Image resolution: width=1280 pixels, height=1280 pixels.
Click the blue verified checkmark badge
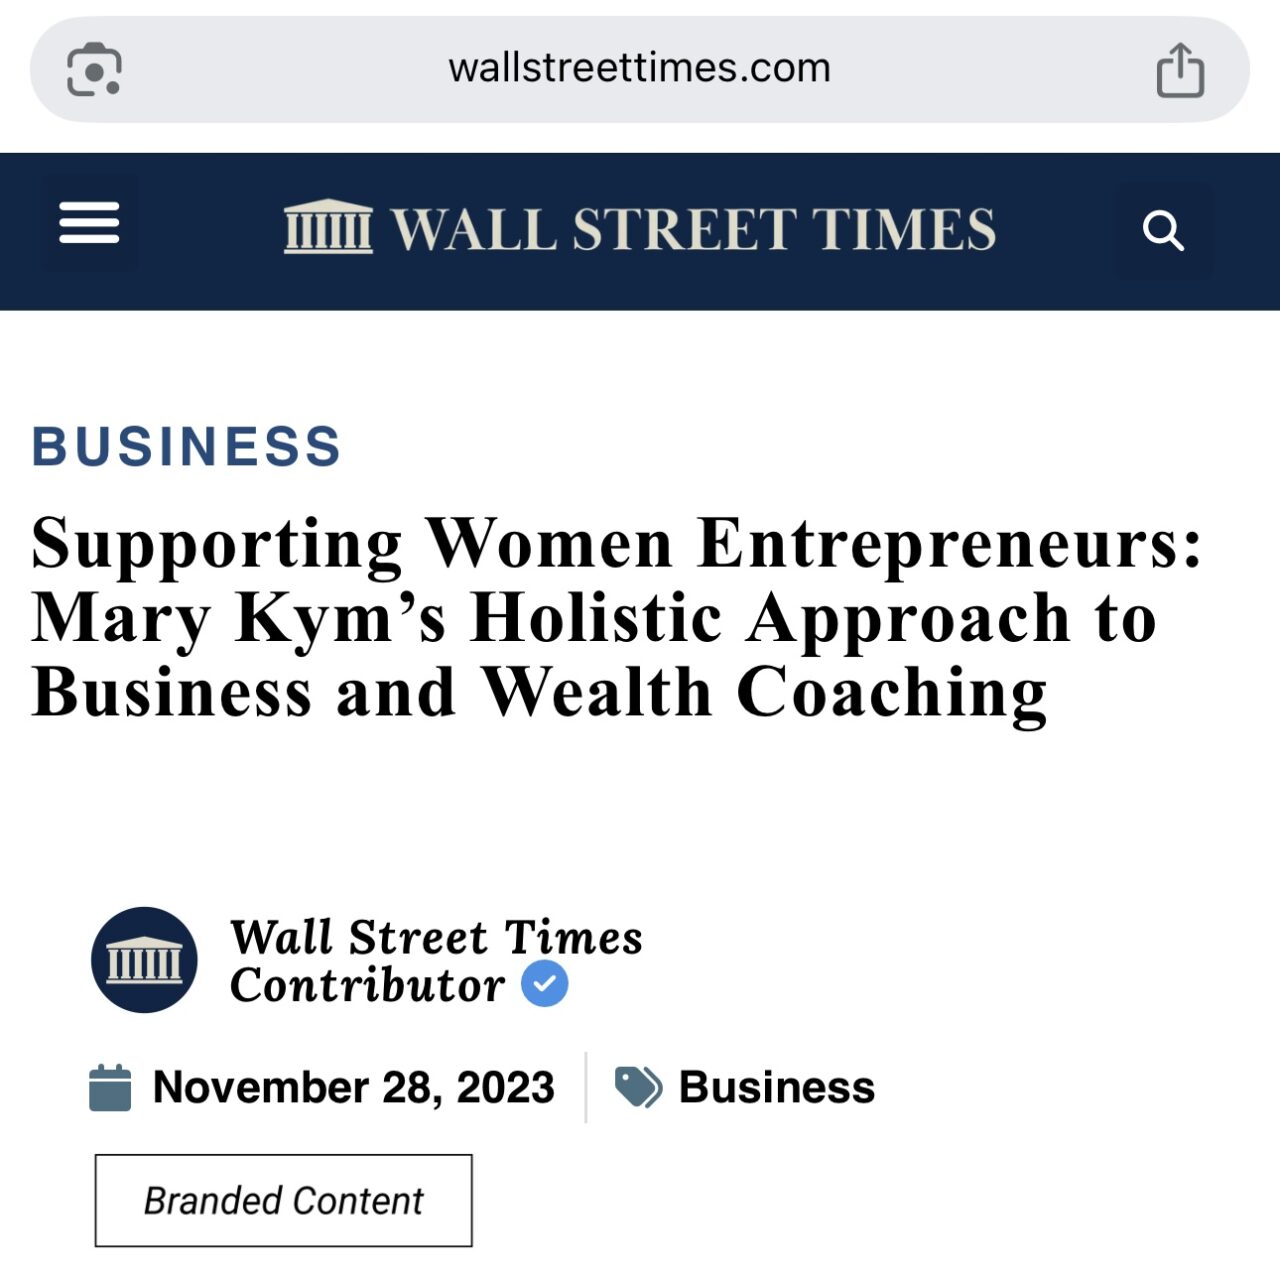545,984
